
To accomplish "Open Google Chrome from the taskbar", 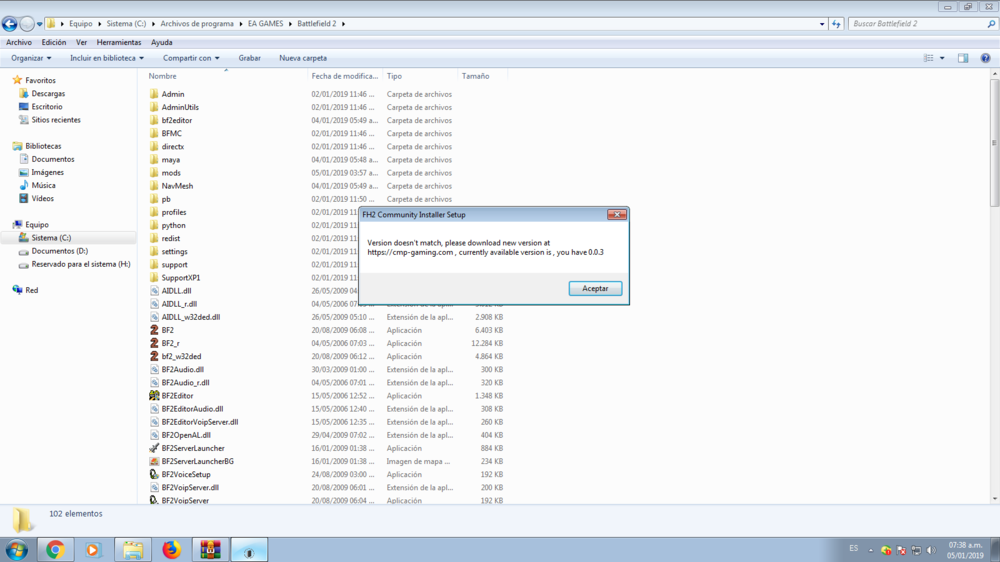I will [x=55, y=549].
